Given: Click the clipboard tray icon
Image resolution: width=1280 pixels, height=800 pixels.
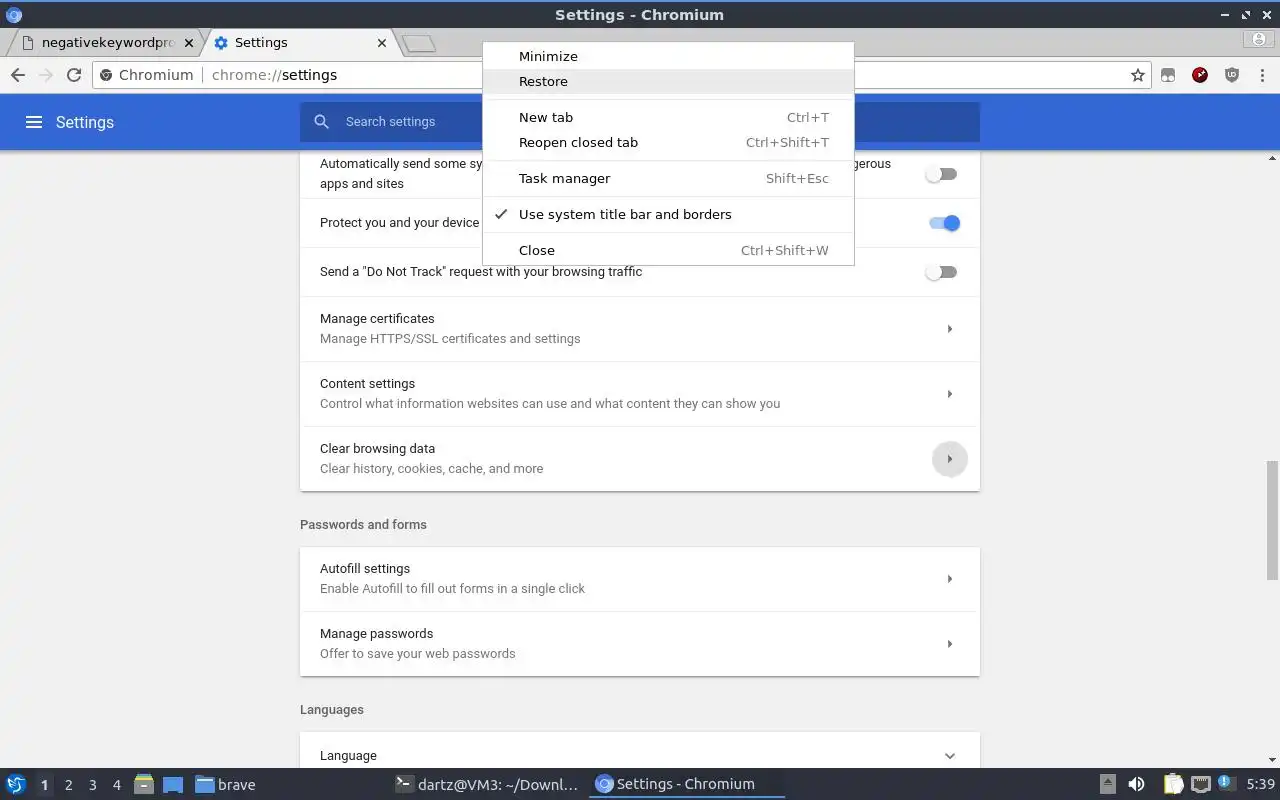Looking at the screenshot, I should tap(1173, 784).
